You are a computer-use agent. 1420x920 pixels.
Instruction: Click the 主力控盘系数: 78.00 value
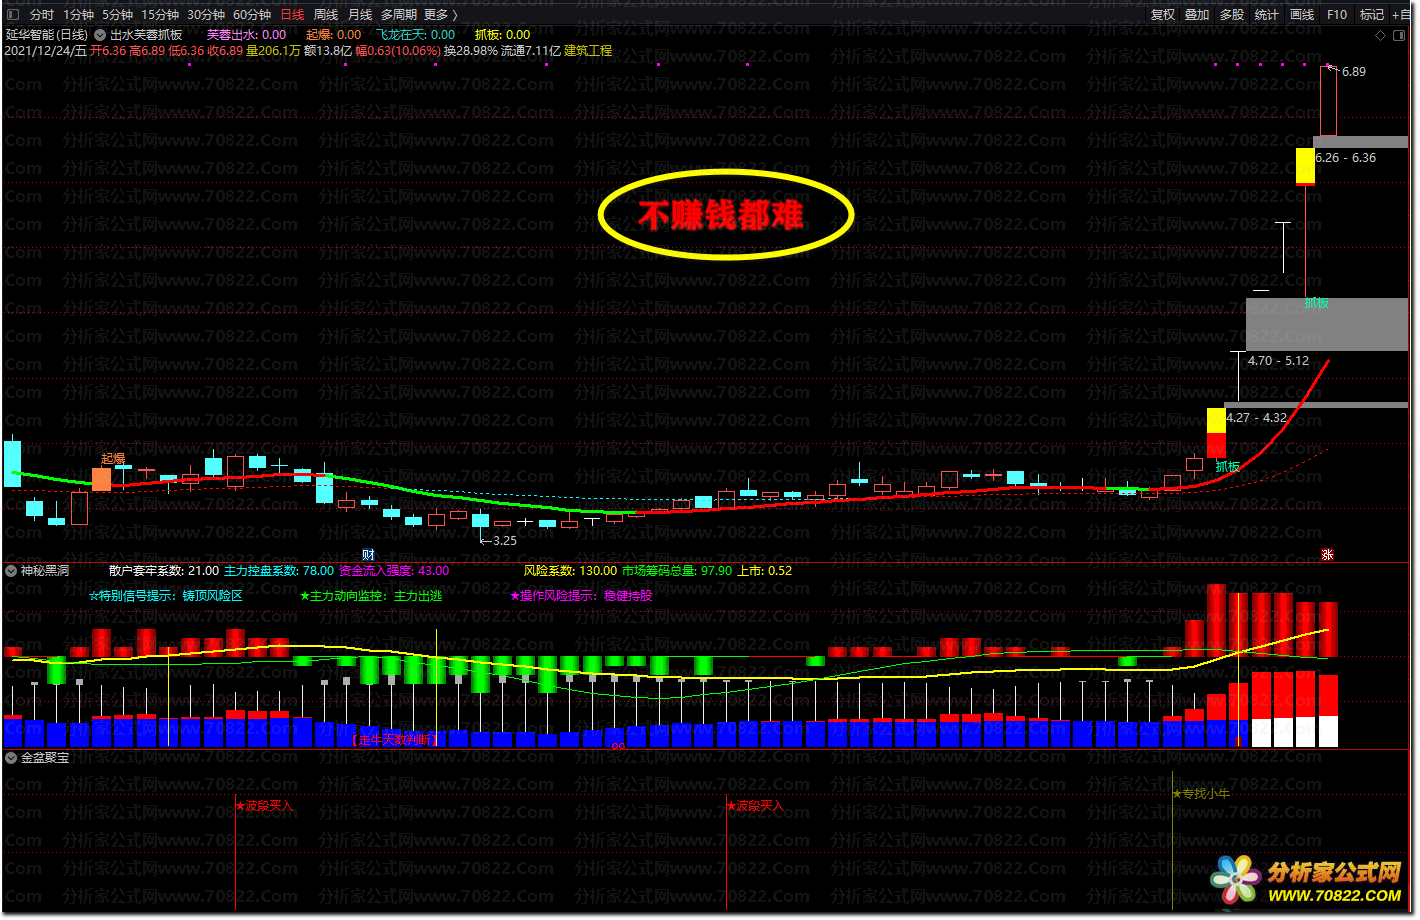279,571
